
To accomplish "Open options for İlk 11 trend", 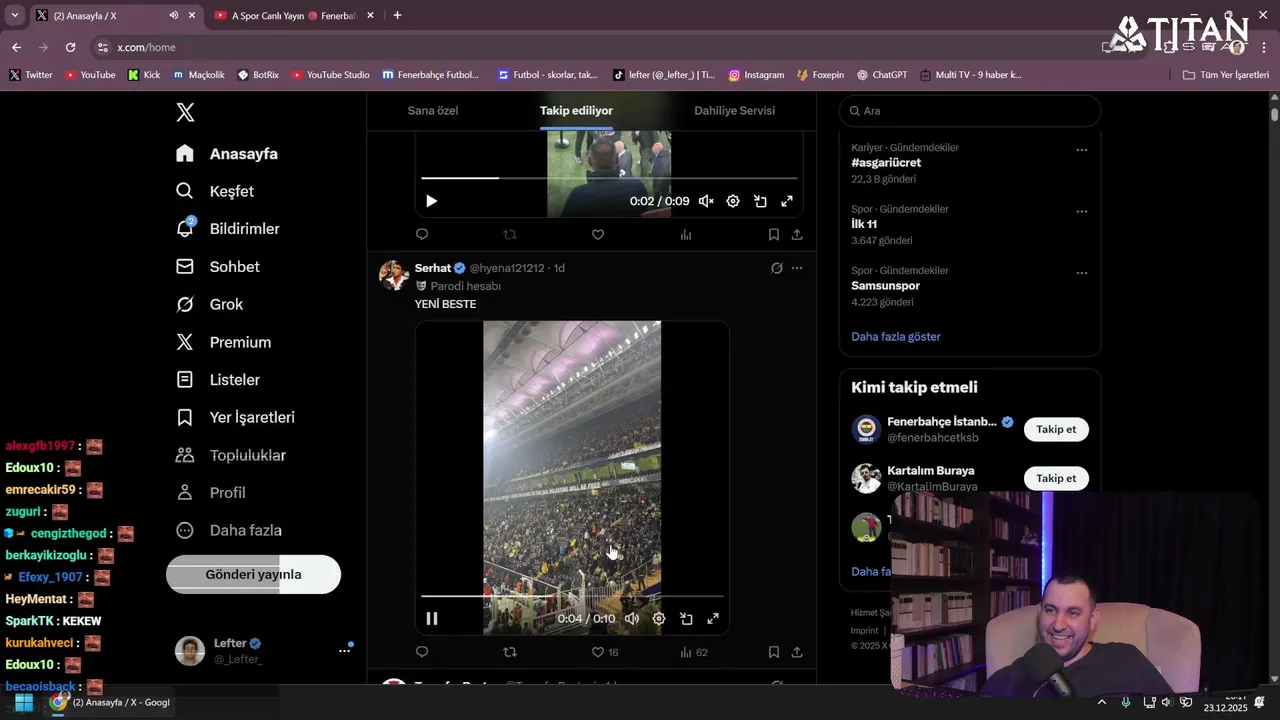I will [1081, 211].
